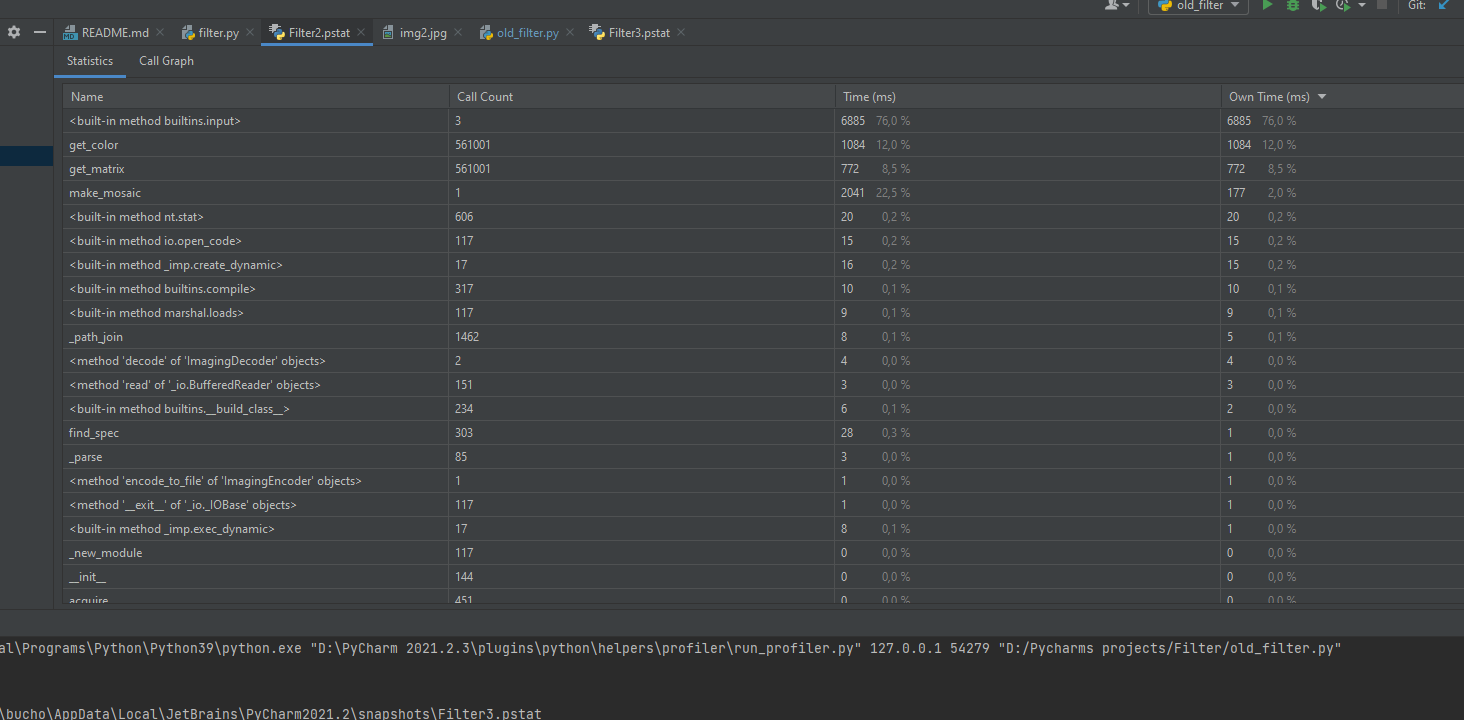Image resolution: width=1464 pixels, height=720 pixels.
Task: Open dropdown arrow next to profiler icon
Action: click(1362, 6)
